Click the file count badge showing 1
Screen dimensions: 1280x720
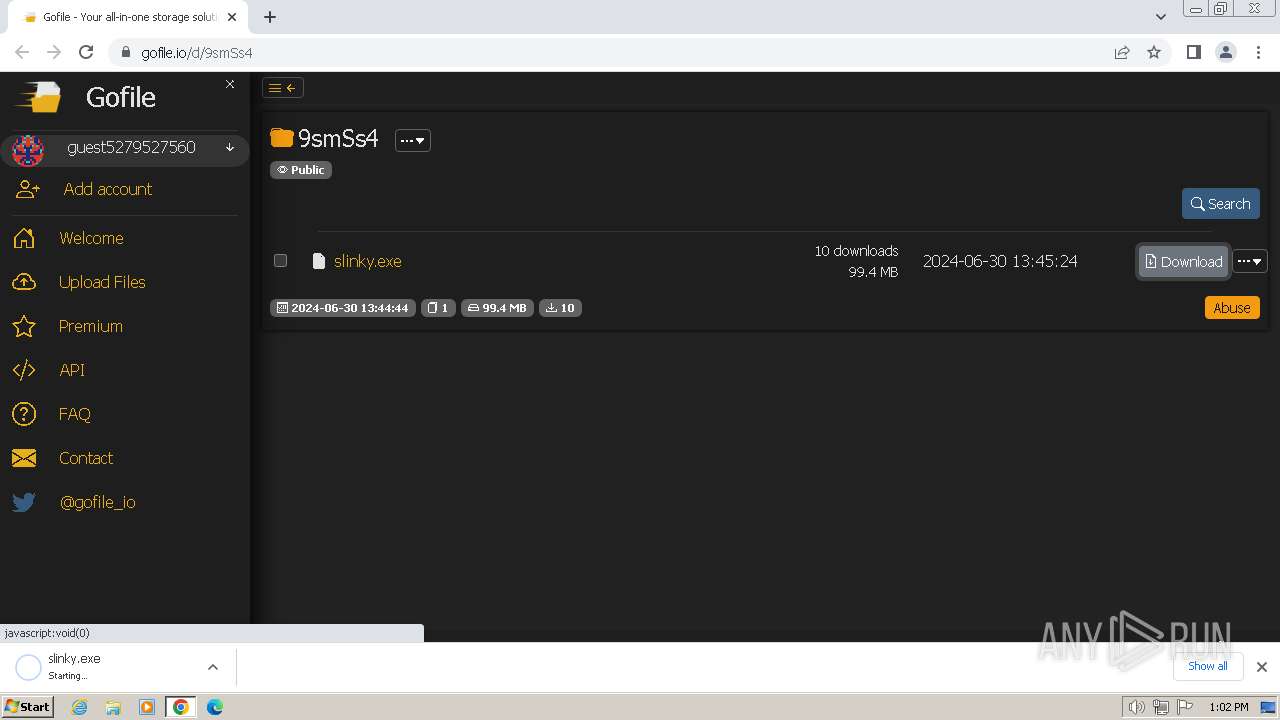pos(438,308)
